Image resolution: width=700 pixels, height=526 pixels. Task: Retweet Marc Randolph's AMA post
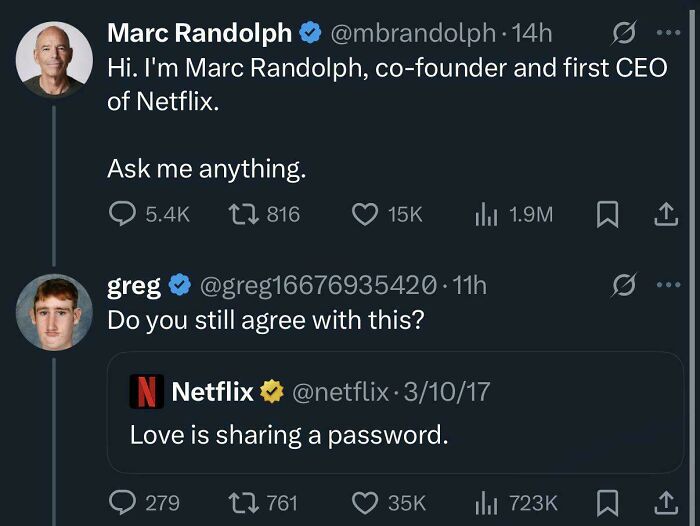[242, 214]
